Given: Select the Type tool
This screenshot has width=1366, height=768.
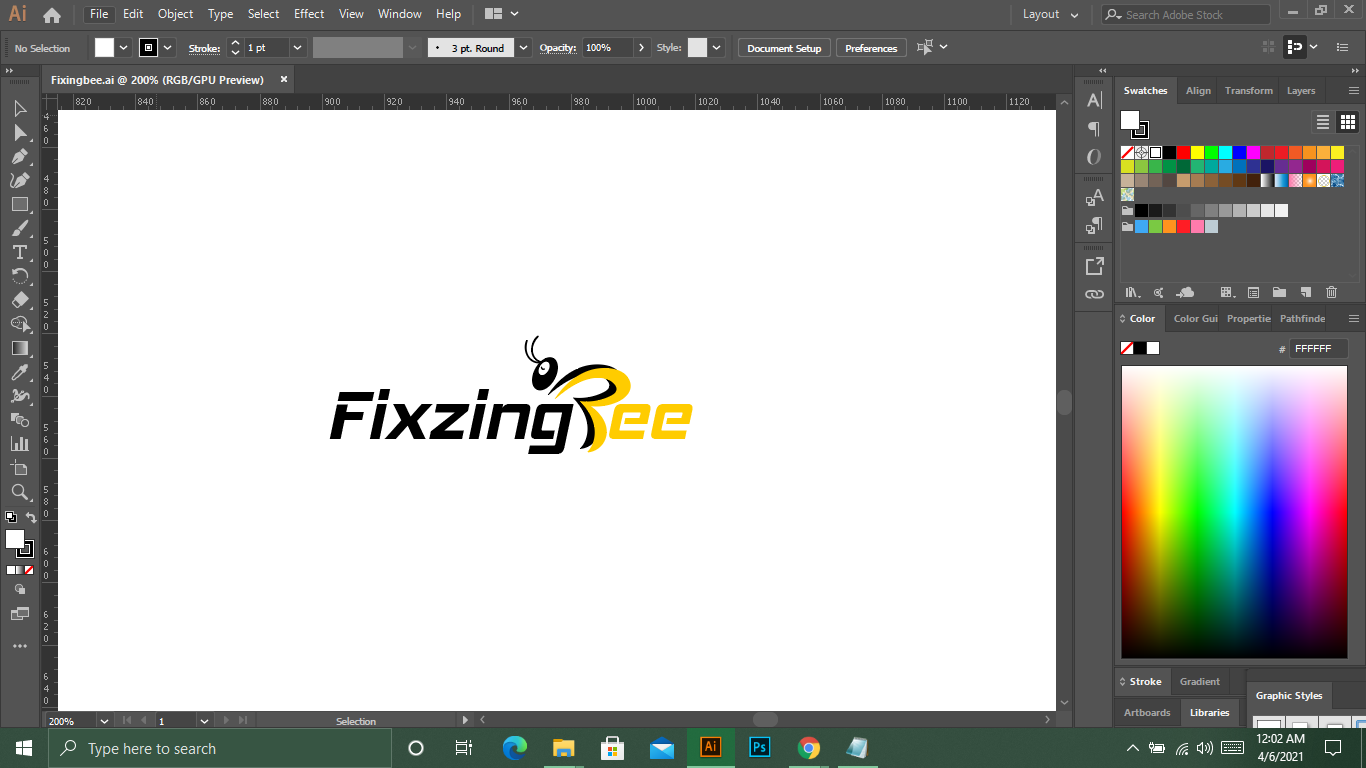Looking at the screenshot, I should coord(19,252).
